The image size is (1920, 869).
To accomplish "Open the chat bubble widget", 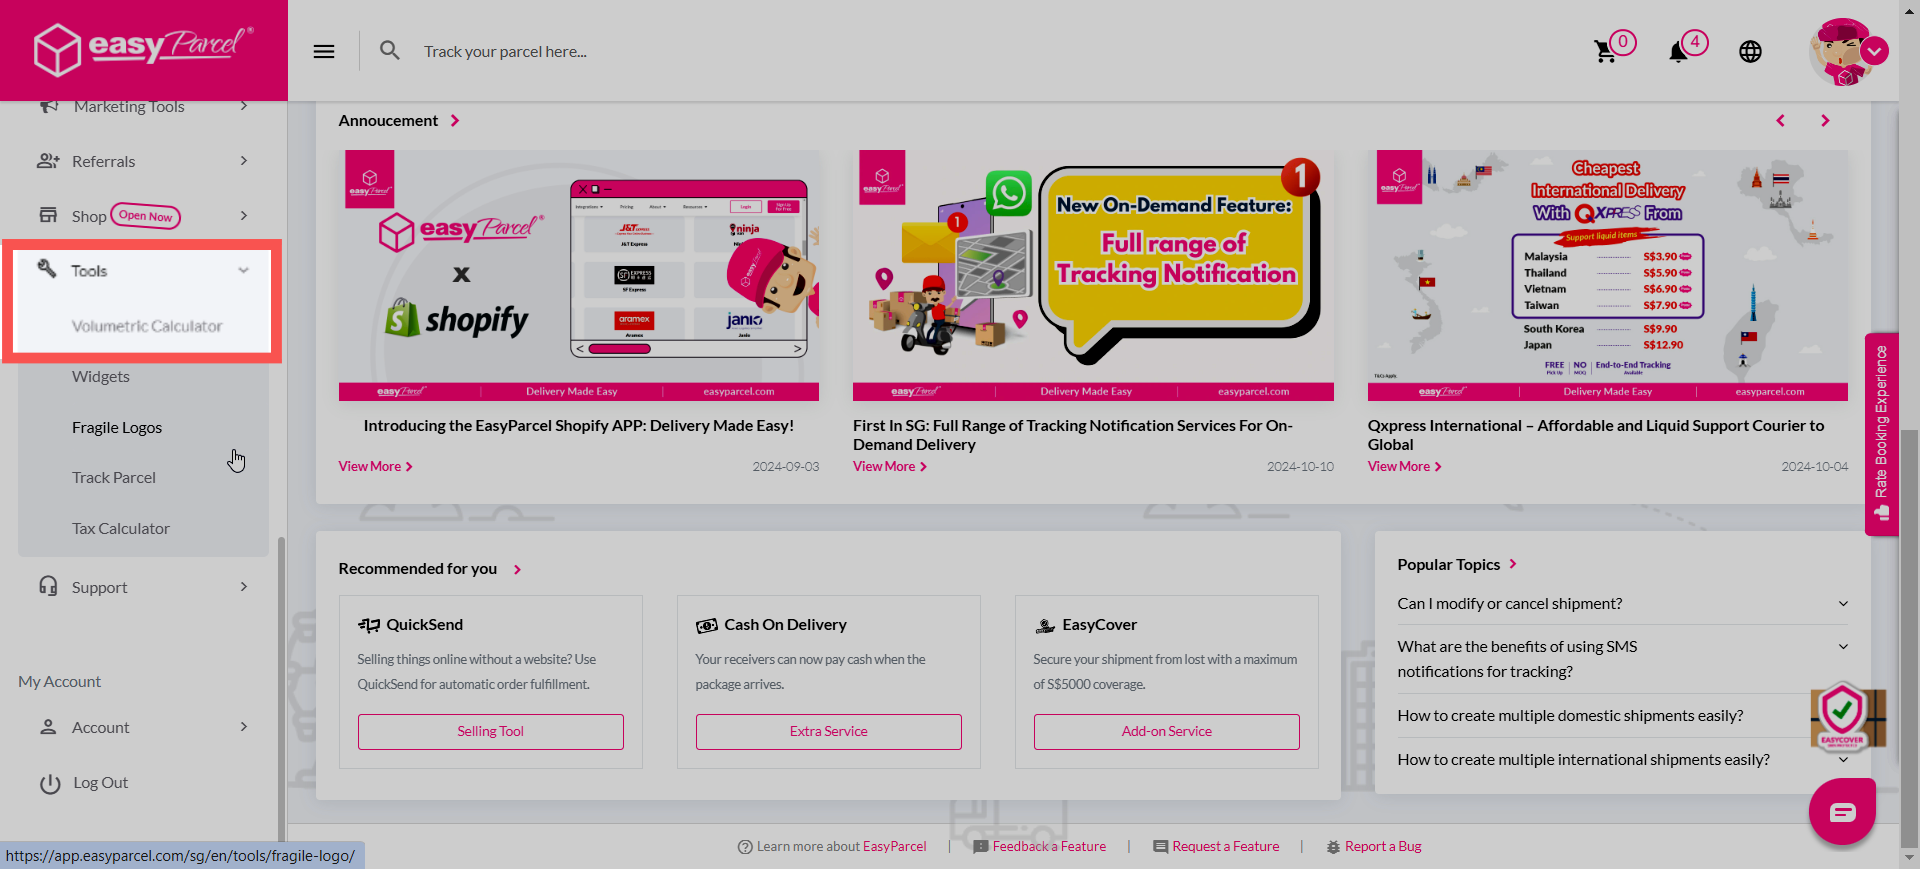I will click(1842, 812).
